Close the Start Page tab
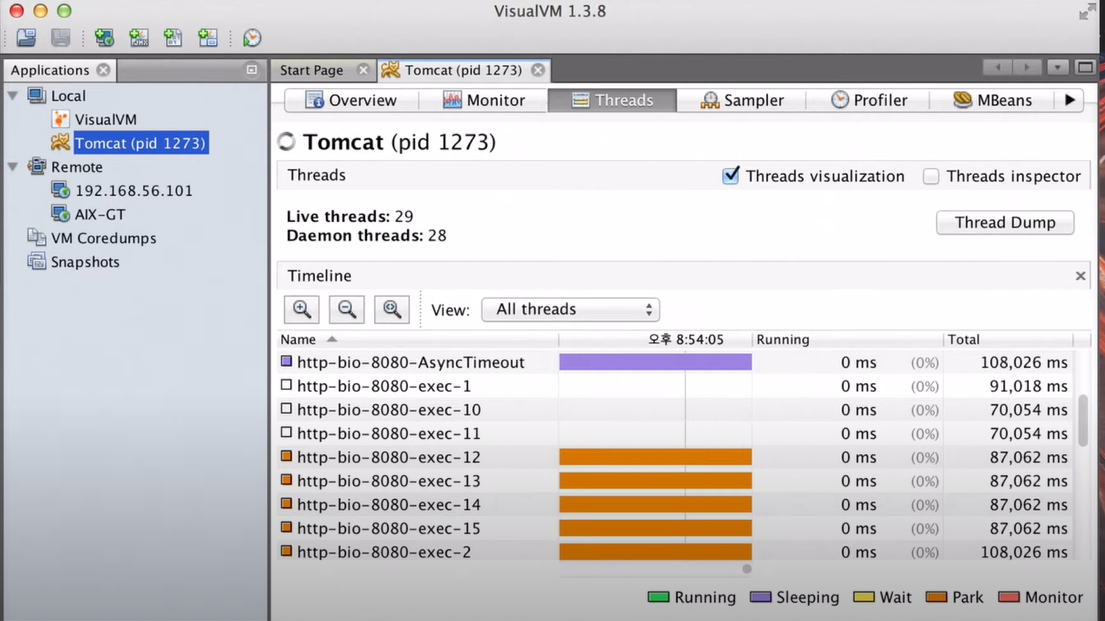The height and width of the screenshot is (621, 1105). point(363,70)
